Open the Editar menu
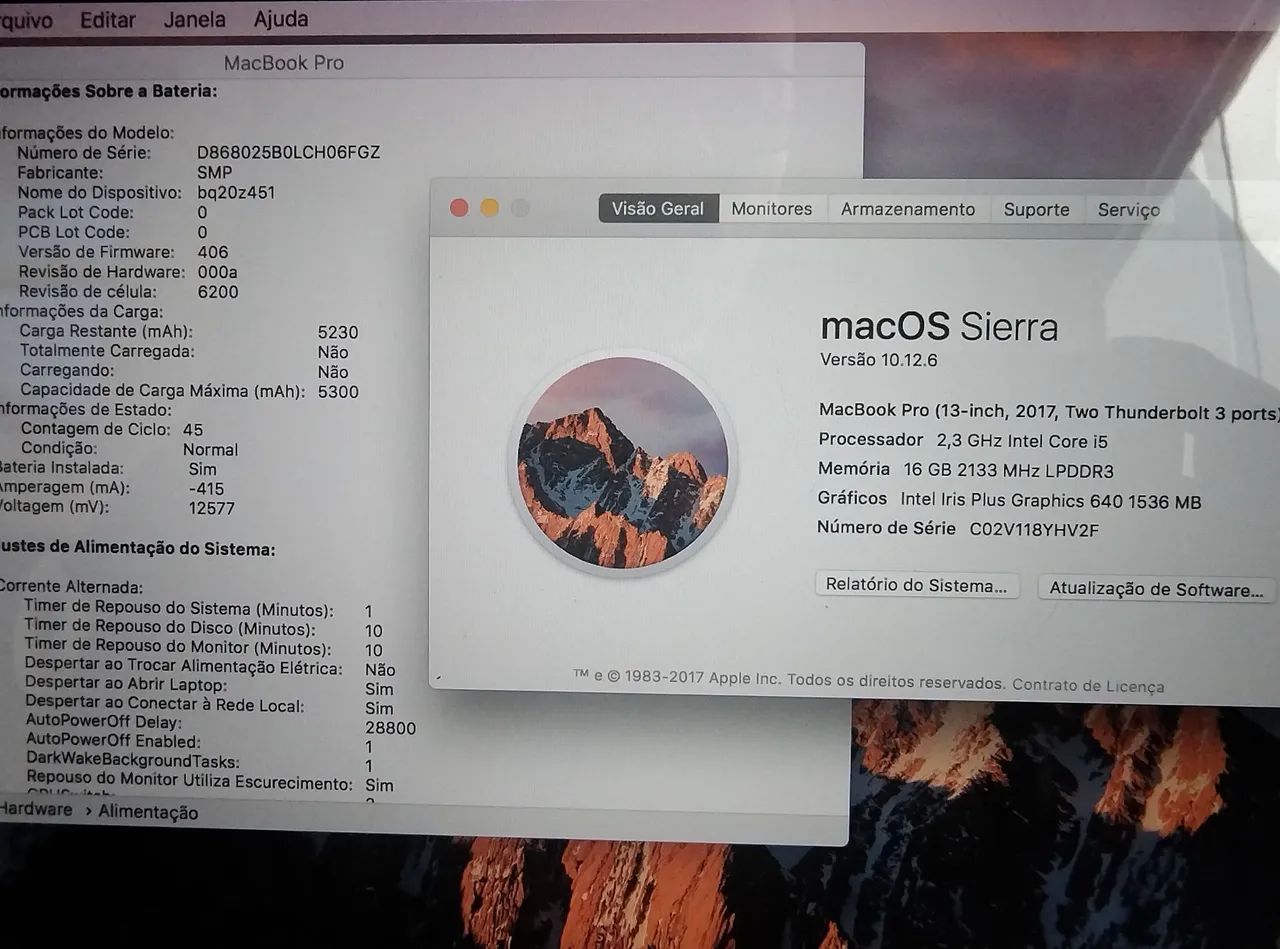Image resolution: width=1280 pixels, height=949 pixels. click(108, 20)
